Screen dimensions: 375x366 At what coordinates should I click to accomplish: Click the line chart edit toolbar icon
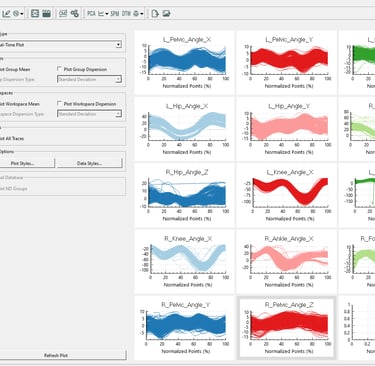pyautogui.click(x=6, y=14)
